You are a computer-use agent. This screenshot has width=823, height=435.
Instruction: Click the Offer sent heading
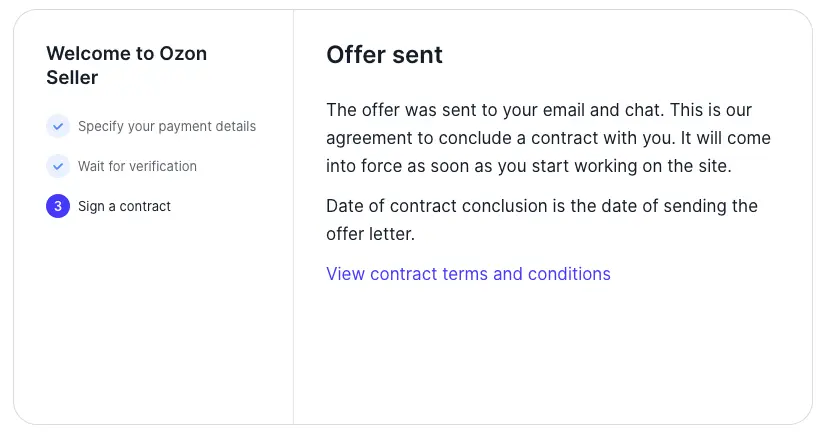coord(384,55)
